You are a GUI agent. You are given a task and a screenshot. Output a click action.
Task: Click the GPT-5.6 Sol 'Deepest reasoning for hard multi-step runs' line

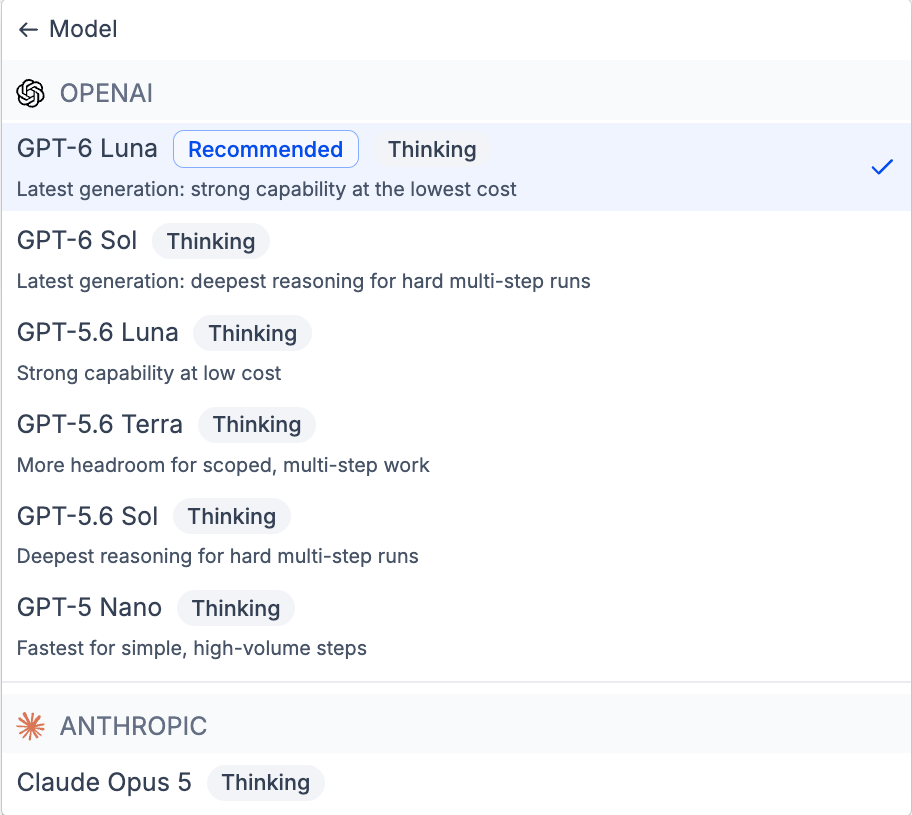click(218, 556)
